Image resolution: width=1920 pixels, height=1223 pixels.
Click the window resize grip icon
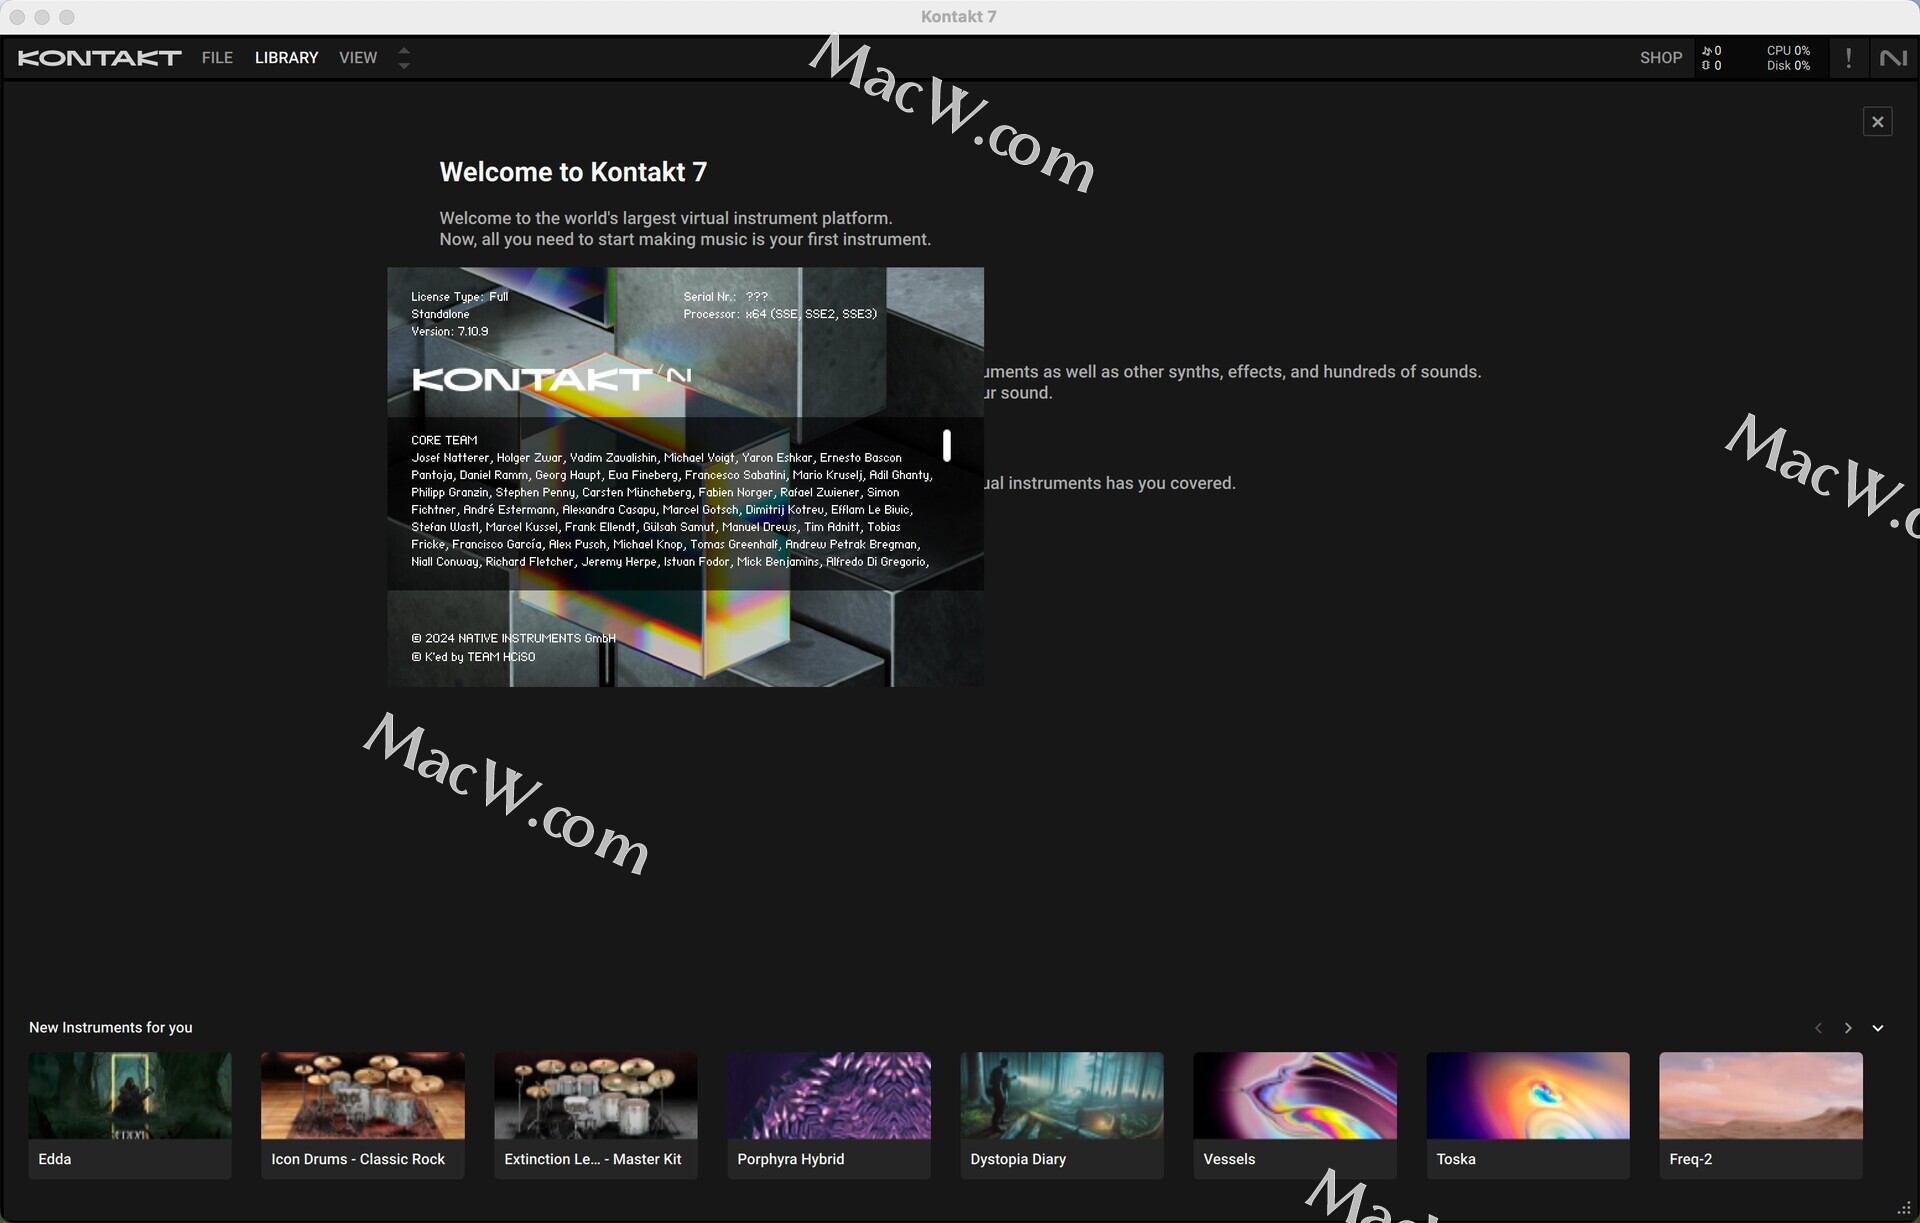coord(1904,1208)
